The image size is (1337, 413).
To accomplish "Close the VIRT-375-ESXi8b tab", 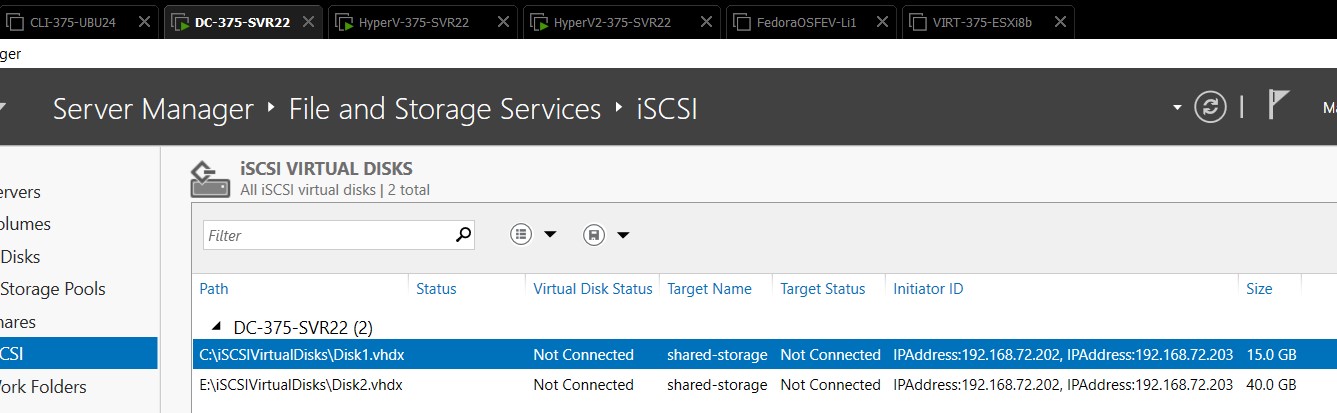I will 1059,22.
